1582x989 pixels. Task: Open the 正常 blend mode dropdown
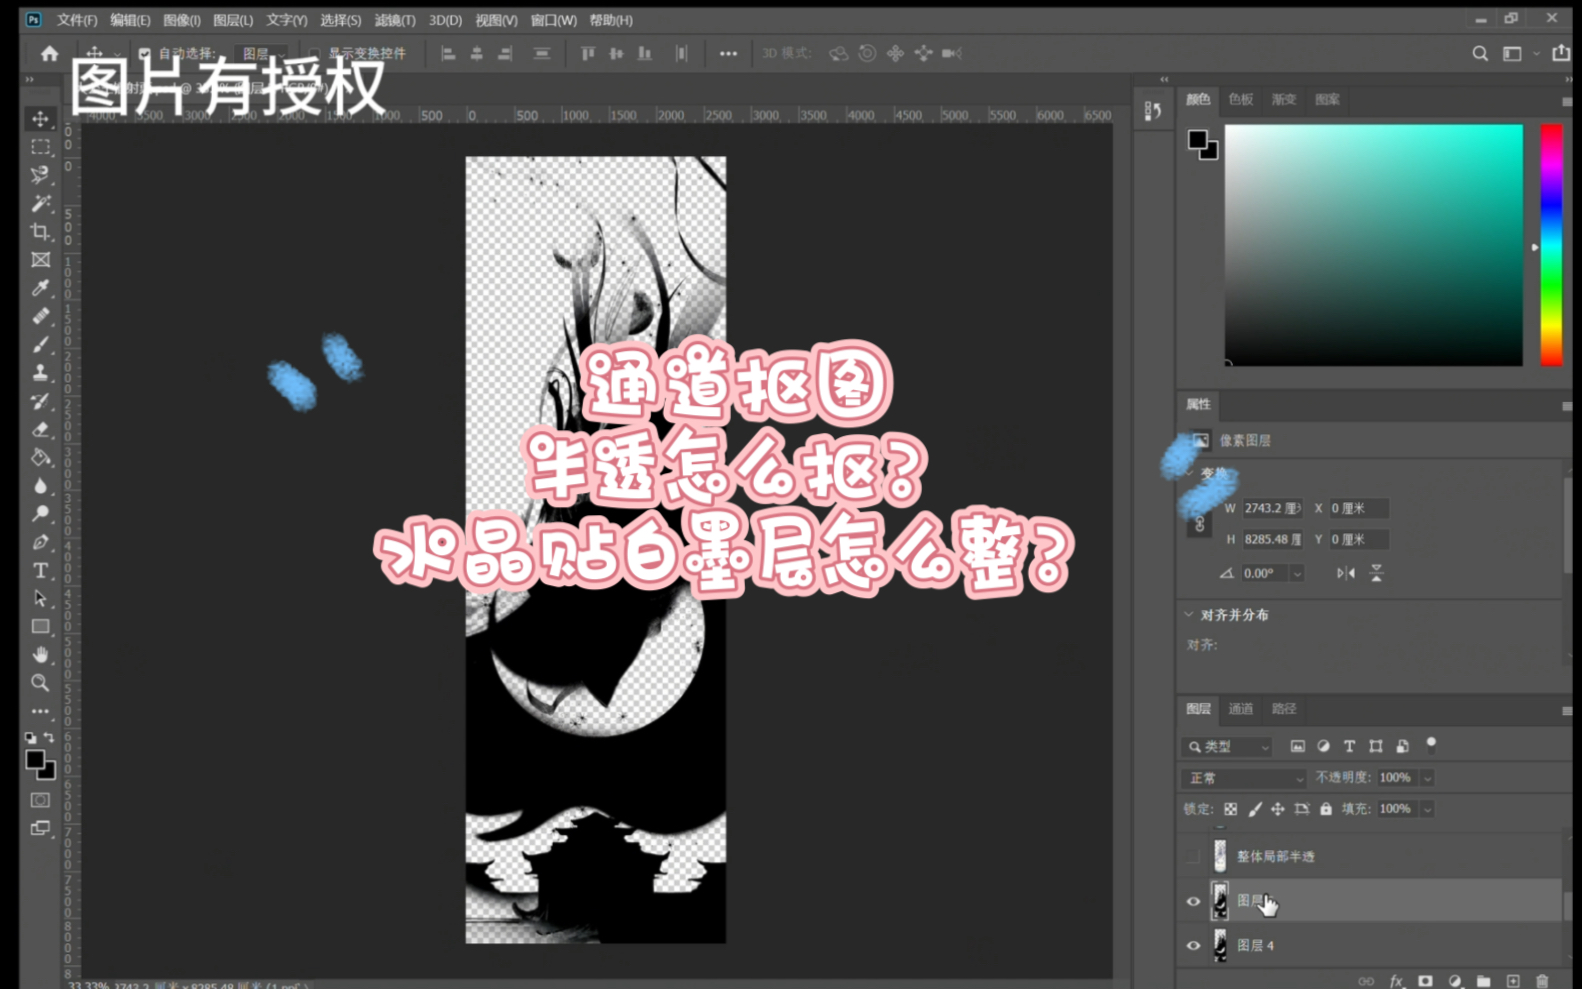[1244, 778]
